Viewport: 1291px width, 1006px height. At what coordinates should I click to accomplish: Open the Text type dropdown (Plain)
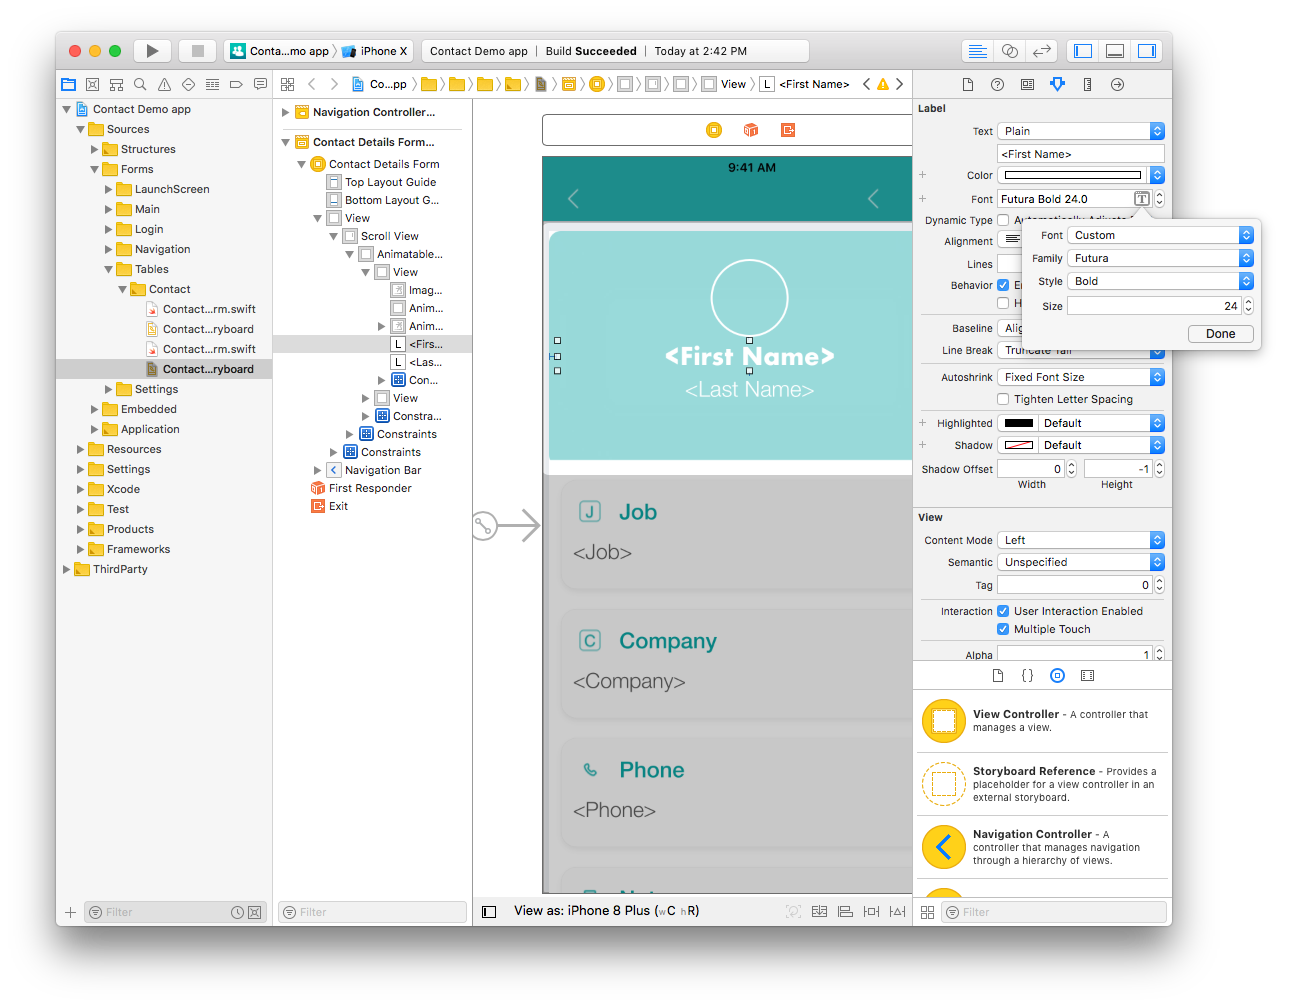tap(1081, 131)
